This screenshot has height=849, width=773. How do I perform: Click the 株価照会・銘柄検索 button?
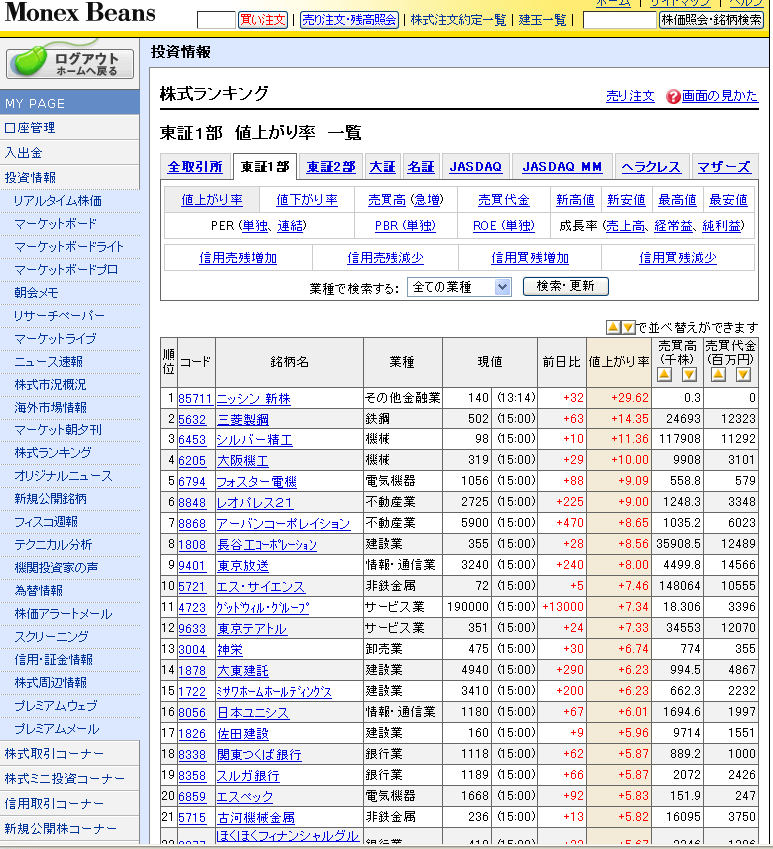point(711,20)
